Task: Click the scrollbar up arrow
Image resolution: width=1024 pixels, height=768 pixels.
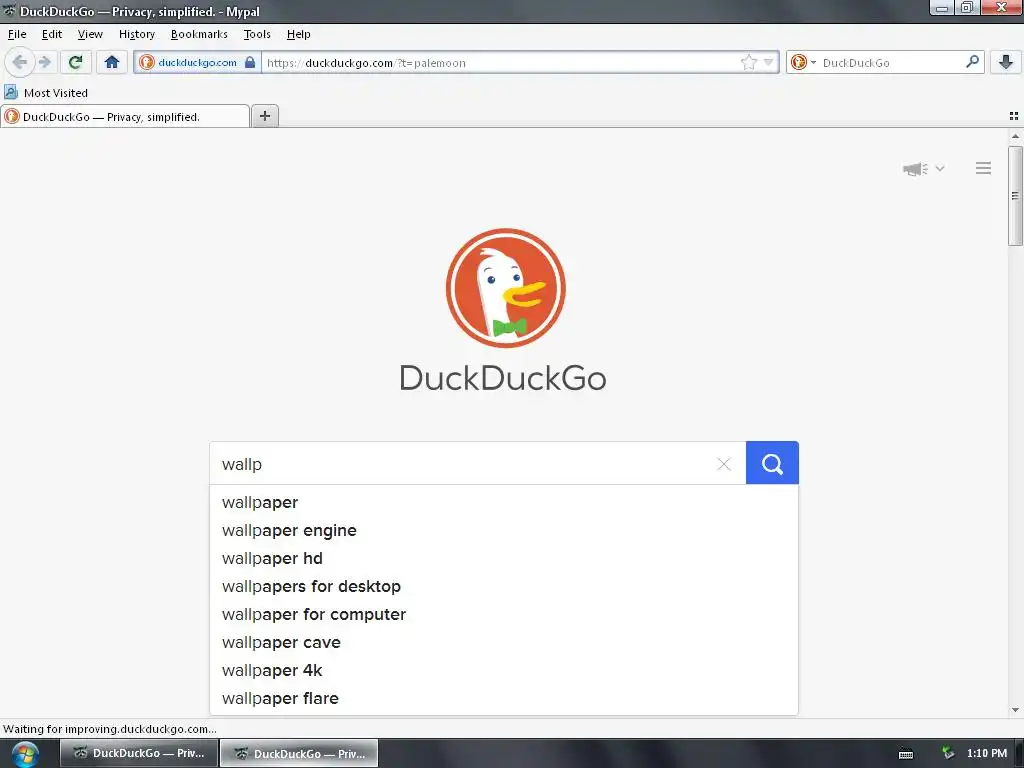Action: [1015, 136]
